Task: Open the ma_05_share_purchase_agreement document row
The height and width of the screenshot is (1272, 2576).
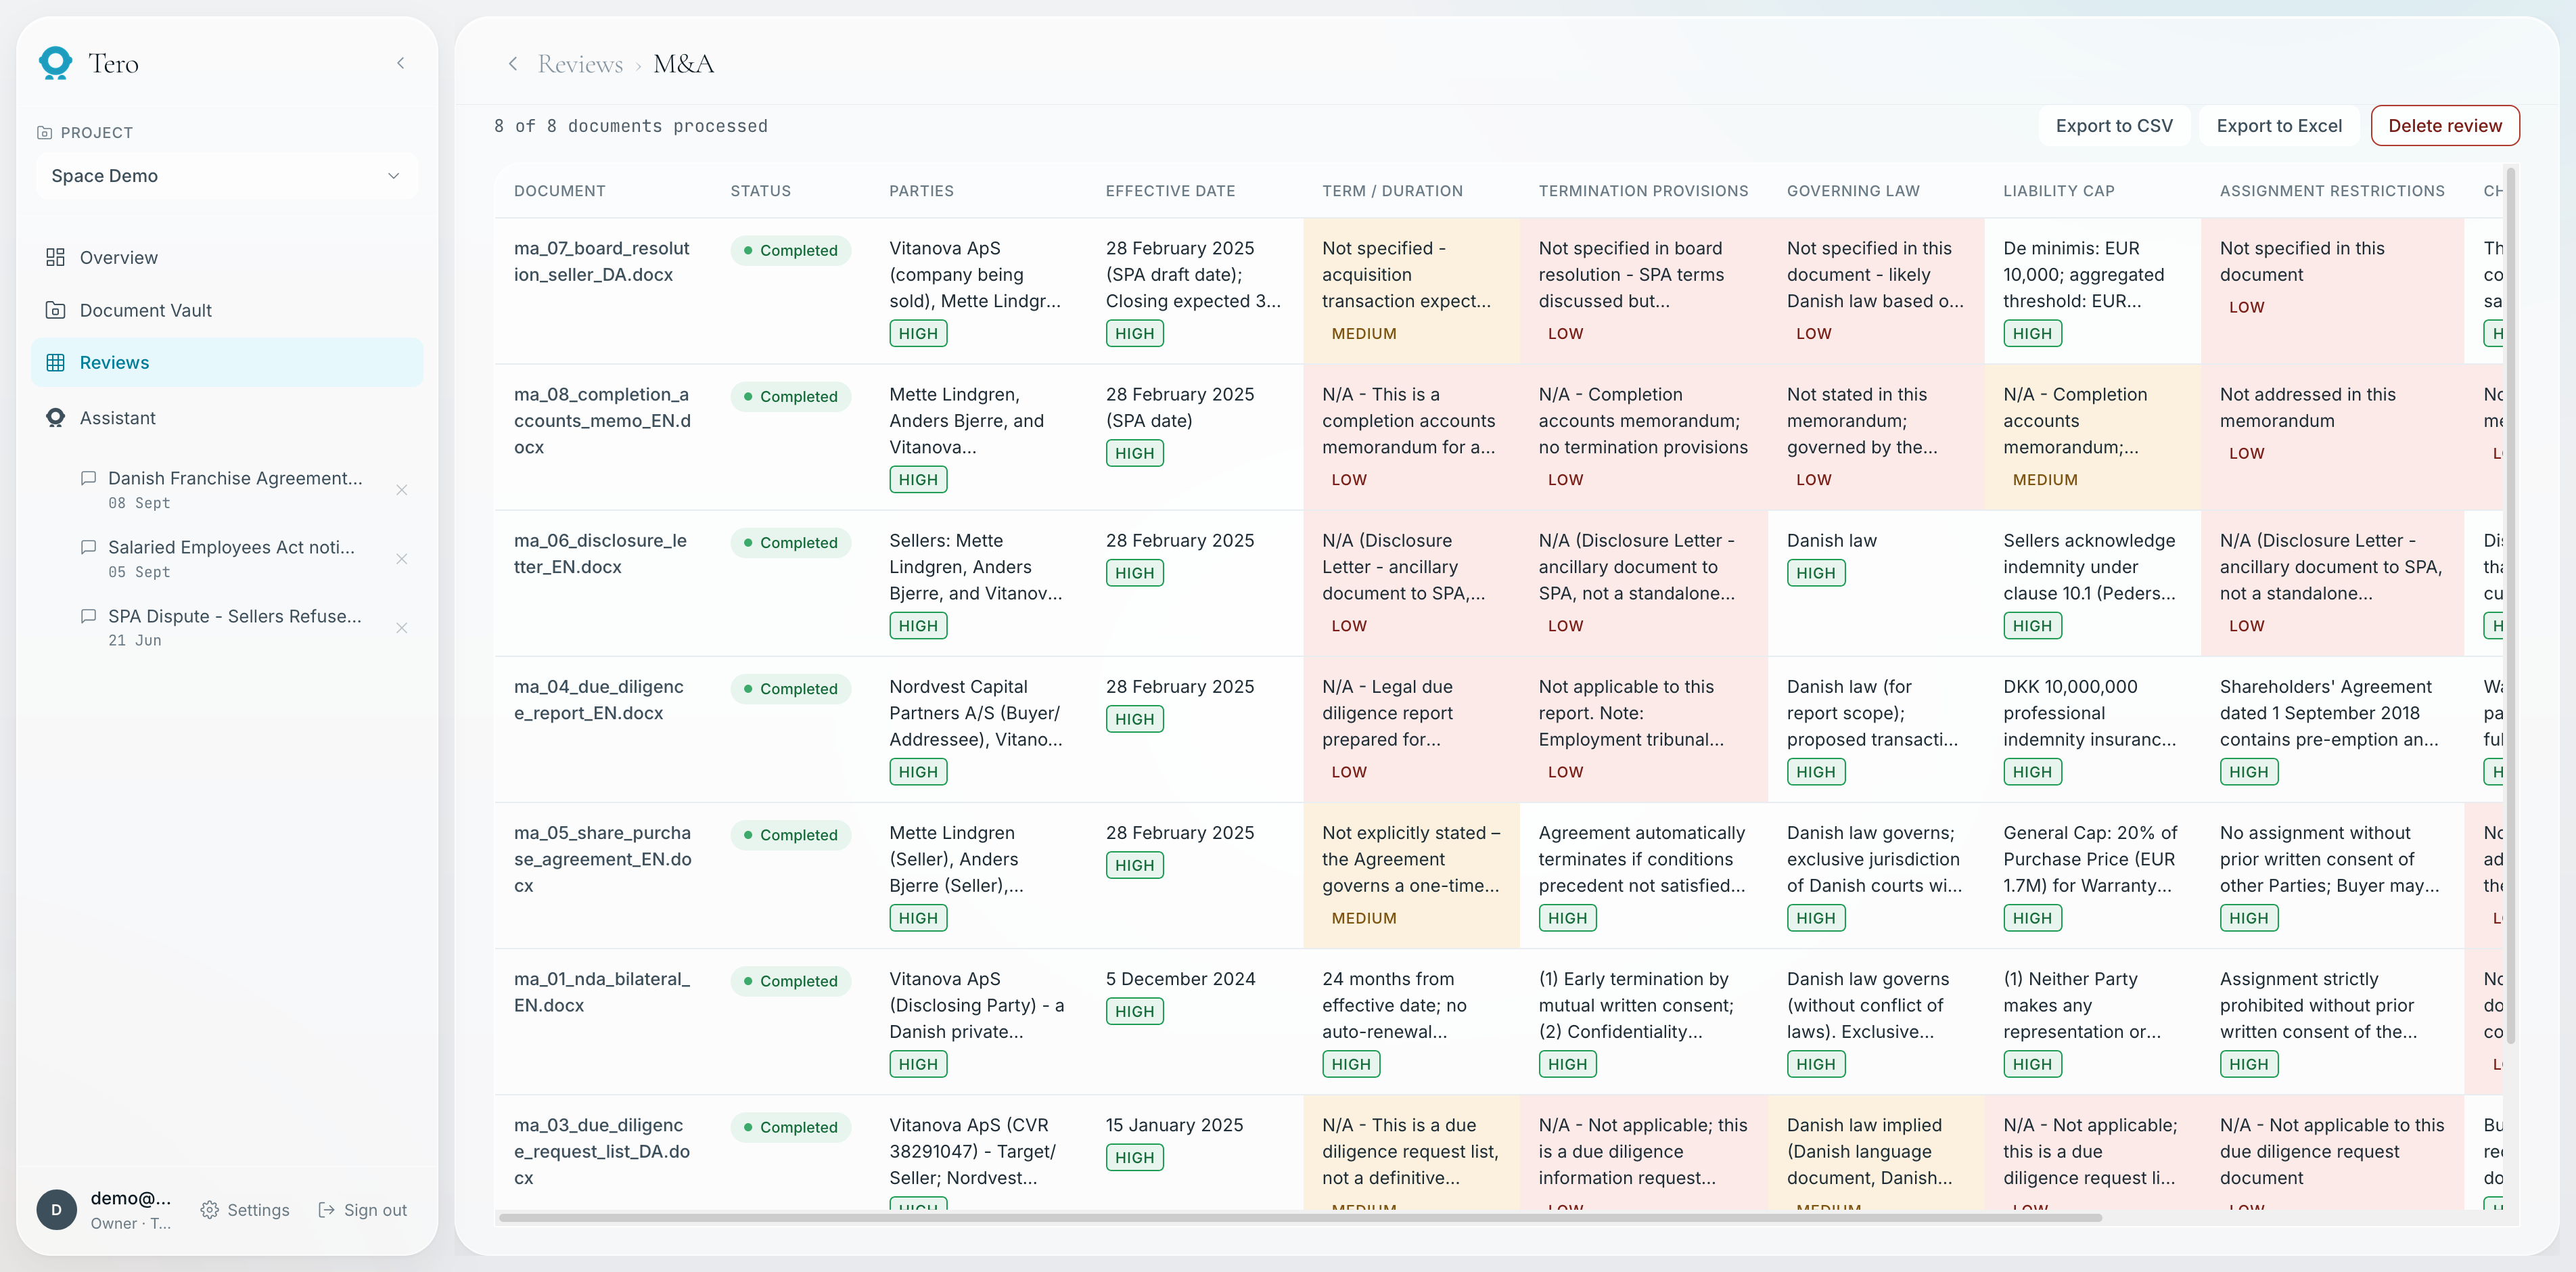Action: (602, 859)
